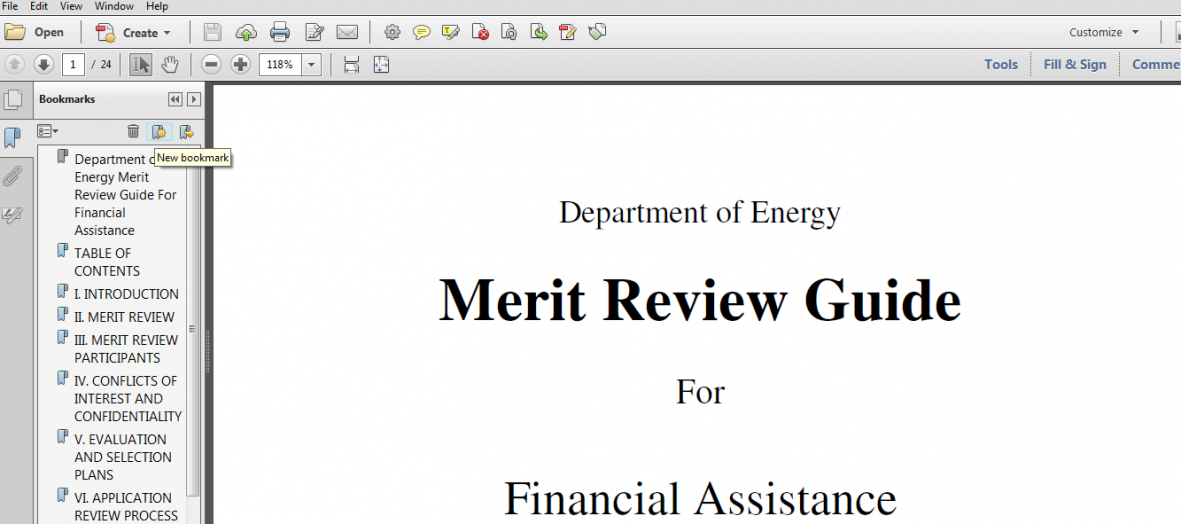Click the cloud upload icon
This screenshot has height=524, width=1181.
coord(246,32)
